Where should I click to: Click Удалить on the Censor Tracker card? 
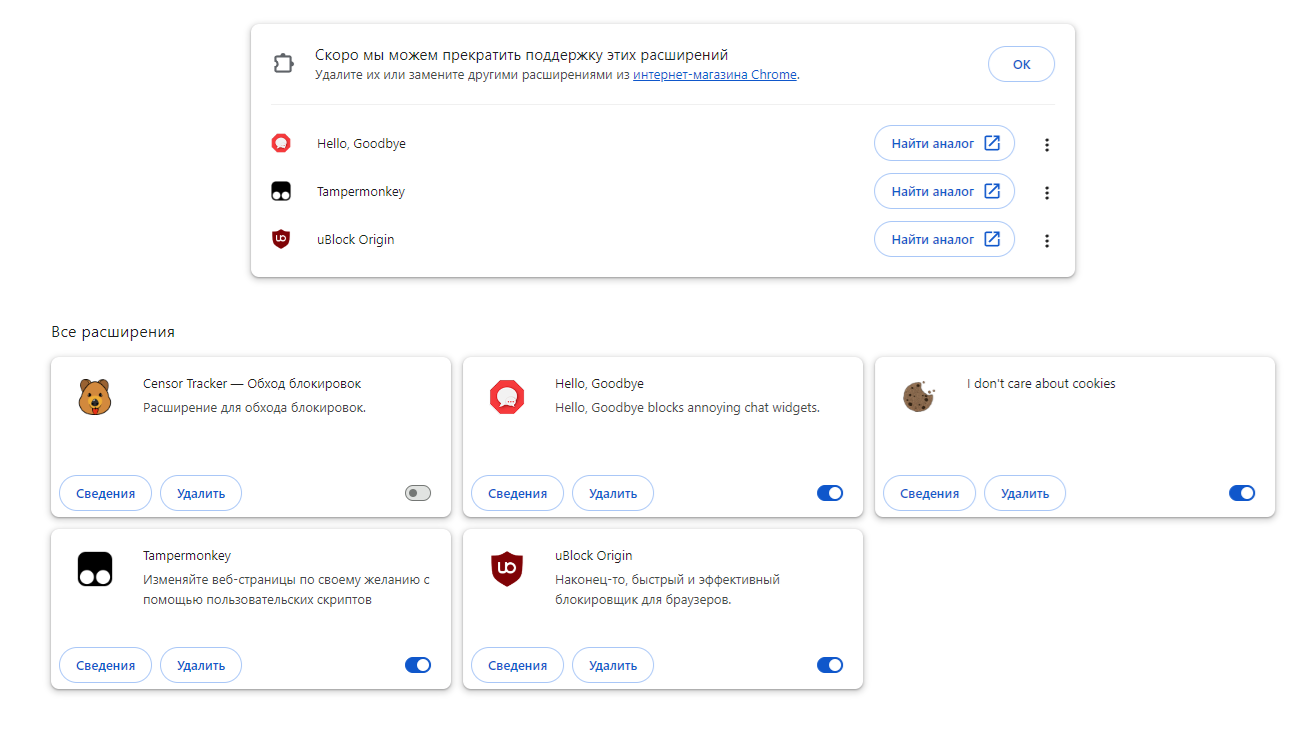(201, 493)
